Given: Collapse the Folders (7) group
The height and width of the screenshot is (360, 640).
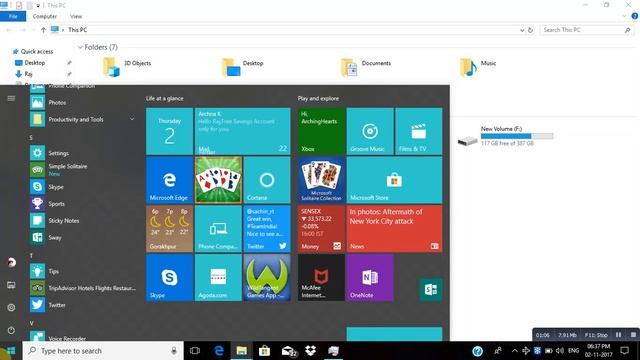Looking at the screenshot, I should click(80, 47).
